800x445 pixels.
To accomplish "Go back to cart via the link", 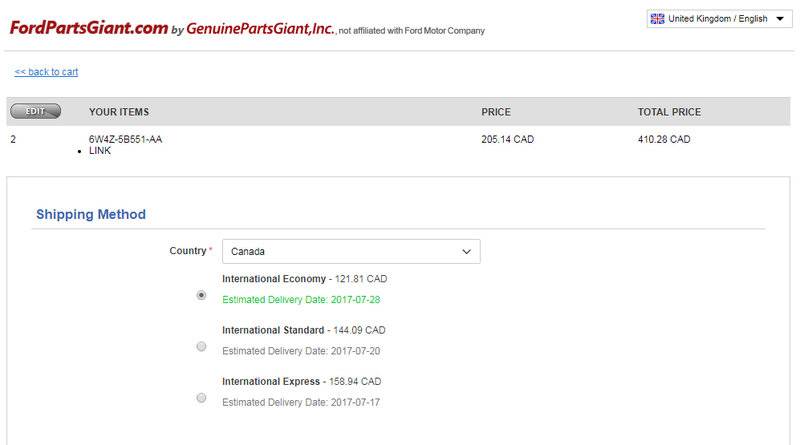I will (x=46, y=72).
